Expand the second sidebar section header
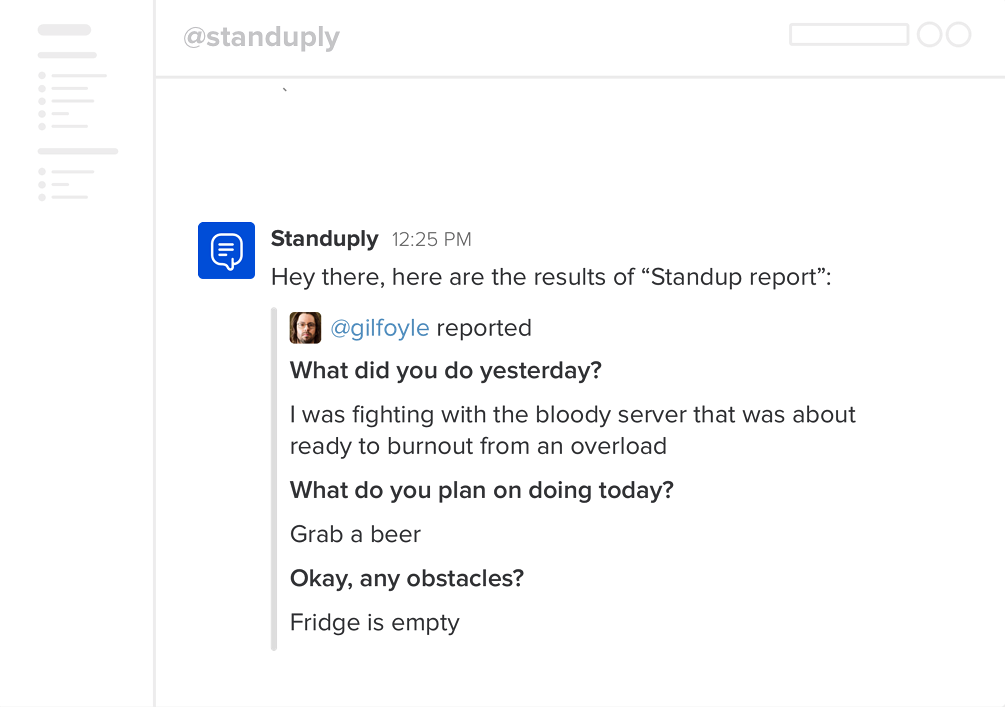Viewport: 1005px width, 707px height. click(x=78, y=151)
